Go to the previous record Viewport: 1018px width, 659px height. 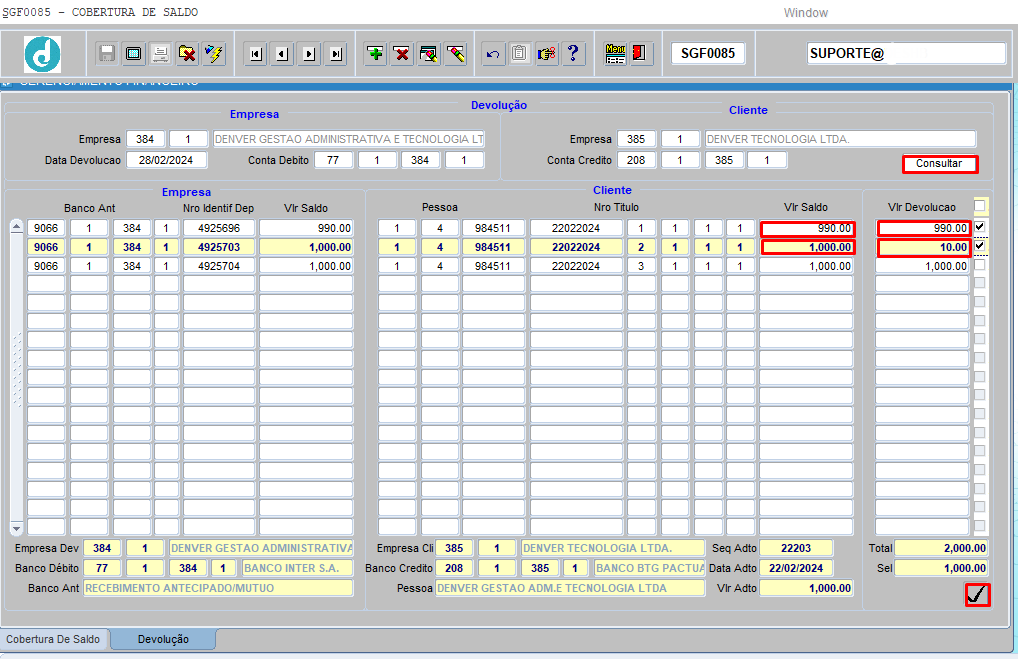(282, 54)
